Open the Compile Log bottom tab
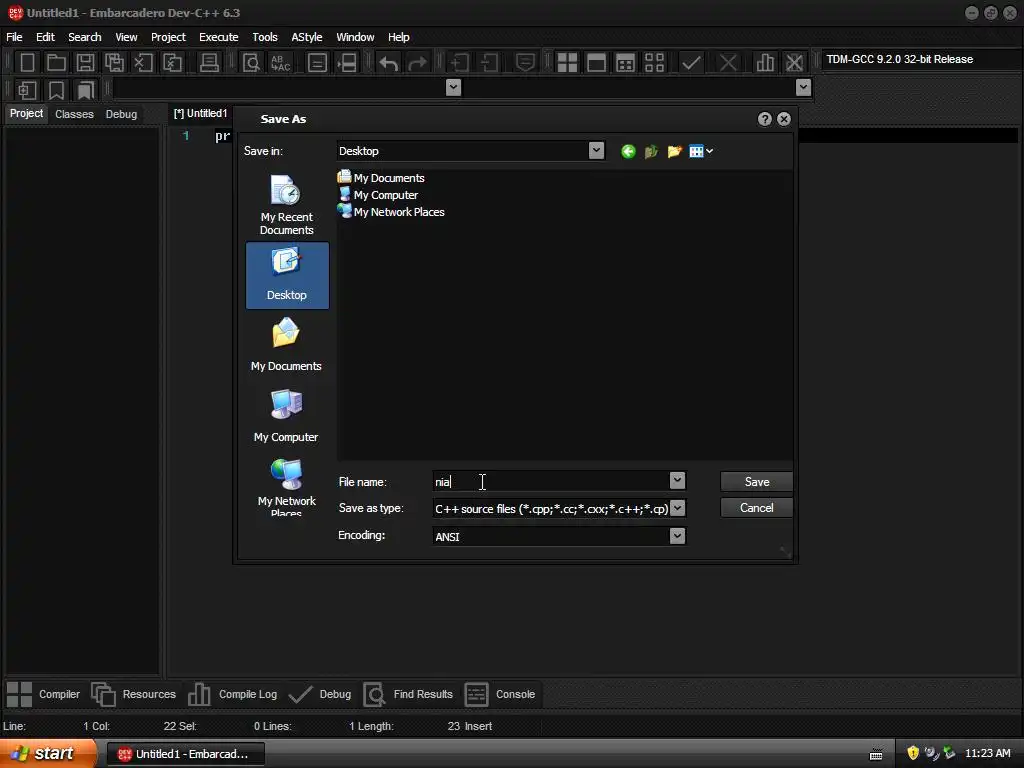This screenshot has width=1024, height=768. [x=232, y=694]
